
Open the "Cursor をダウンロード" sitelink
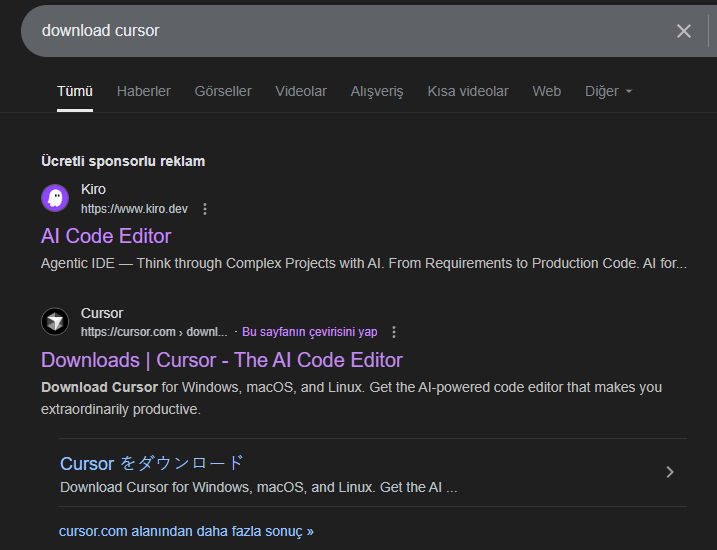point(152,464)
